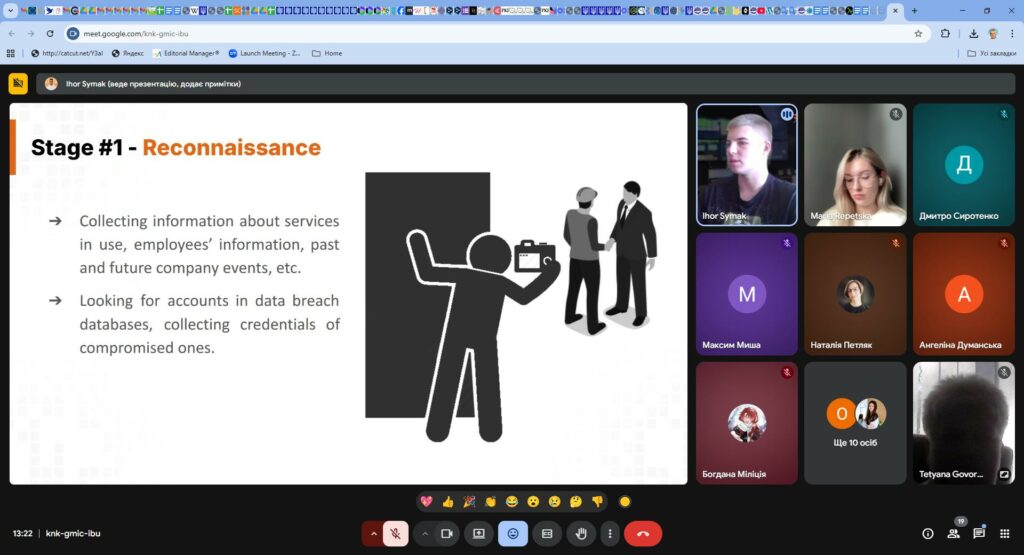Turn on captions icon
Screen dimensions: 1024x555
[x=547, y=534]
